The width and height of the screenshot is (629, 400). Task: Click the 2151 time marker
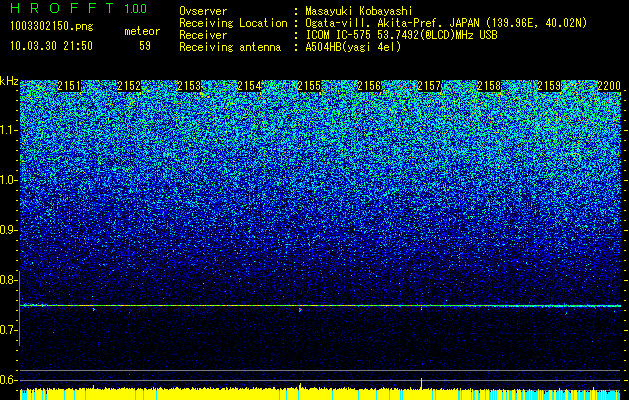(69, 86)
